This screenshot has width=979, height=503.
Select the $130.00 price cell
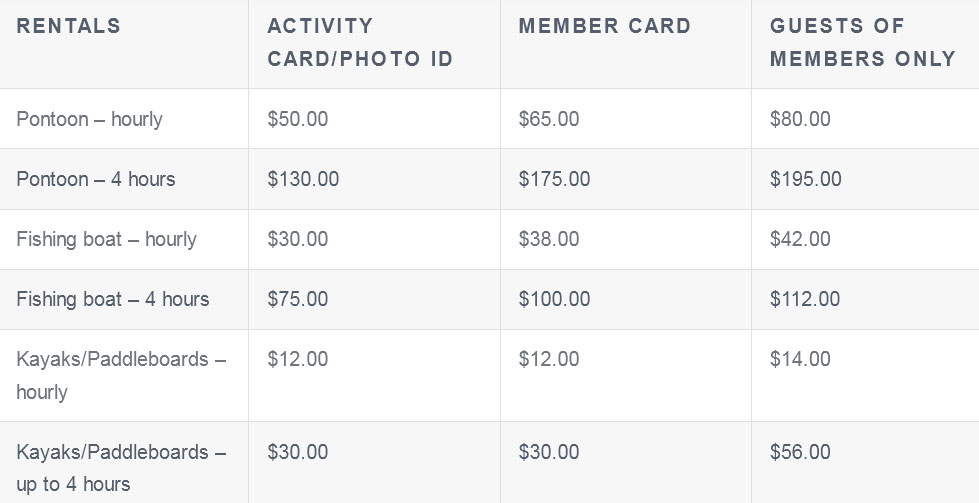(303, 179)
